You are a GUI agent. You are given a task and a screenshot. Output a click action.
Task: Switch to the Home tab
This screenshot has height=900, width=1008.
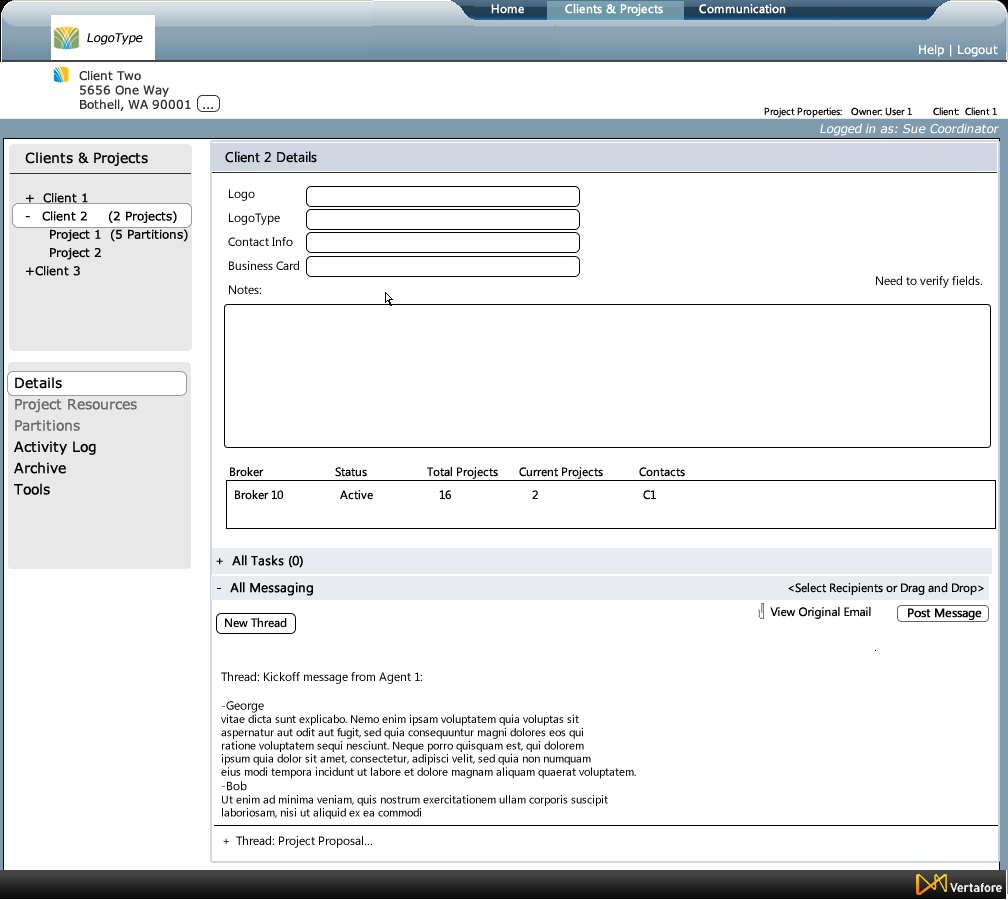(x=507, y=9)
